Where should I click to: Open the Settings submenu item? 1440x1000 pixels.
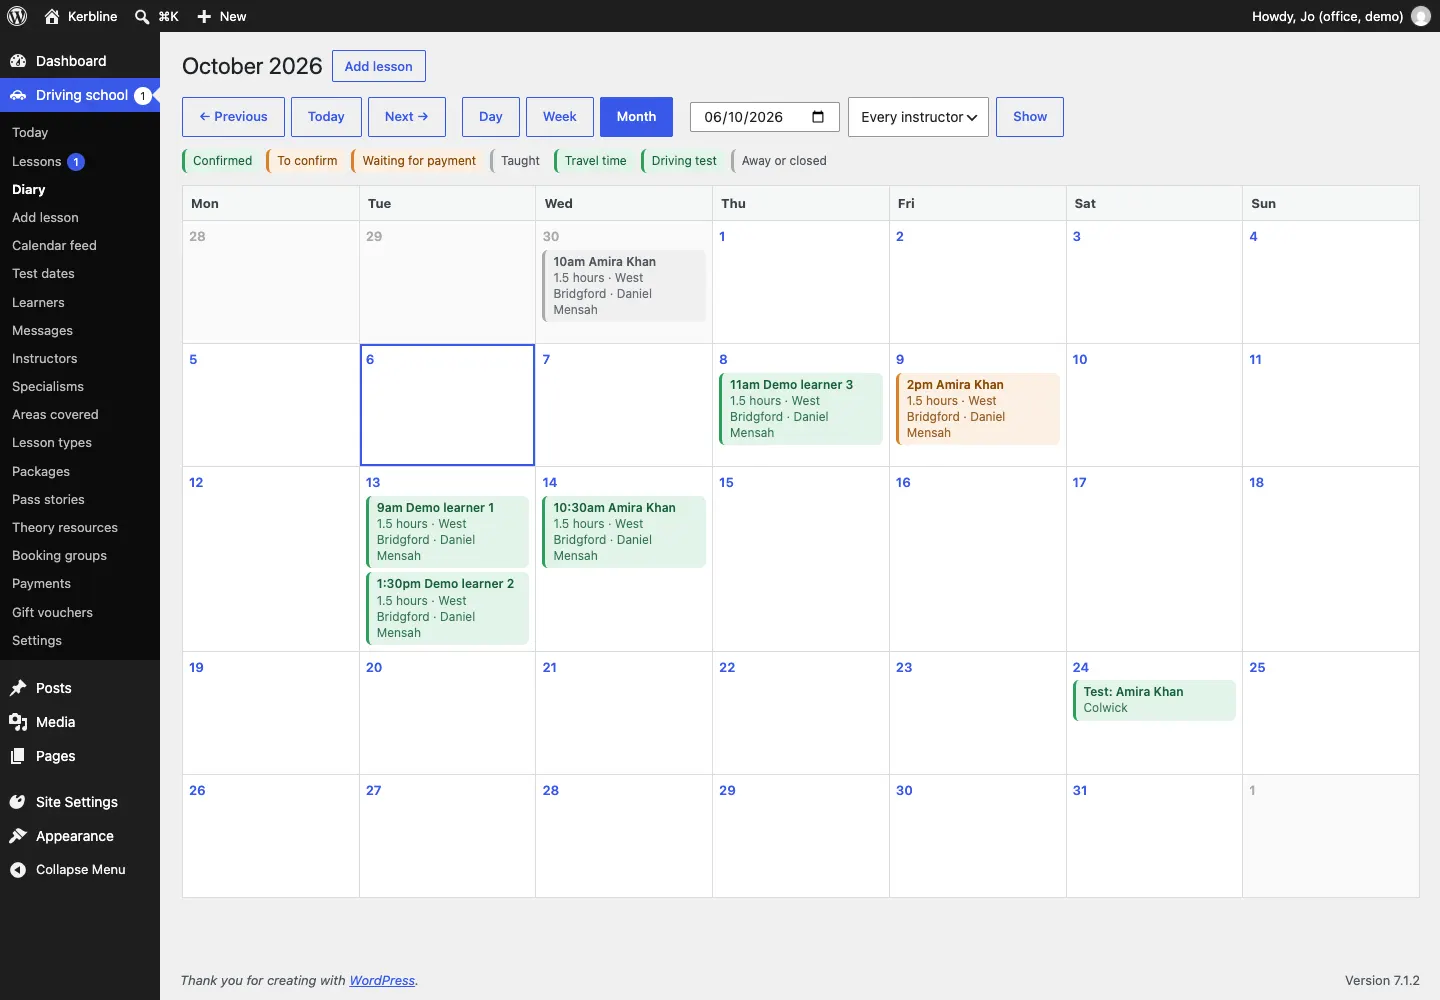click(37, 641)
